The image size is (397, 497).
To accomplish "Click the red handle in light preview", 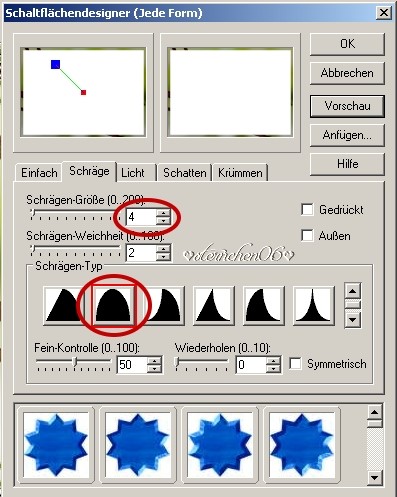I will coord(83,92).
